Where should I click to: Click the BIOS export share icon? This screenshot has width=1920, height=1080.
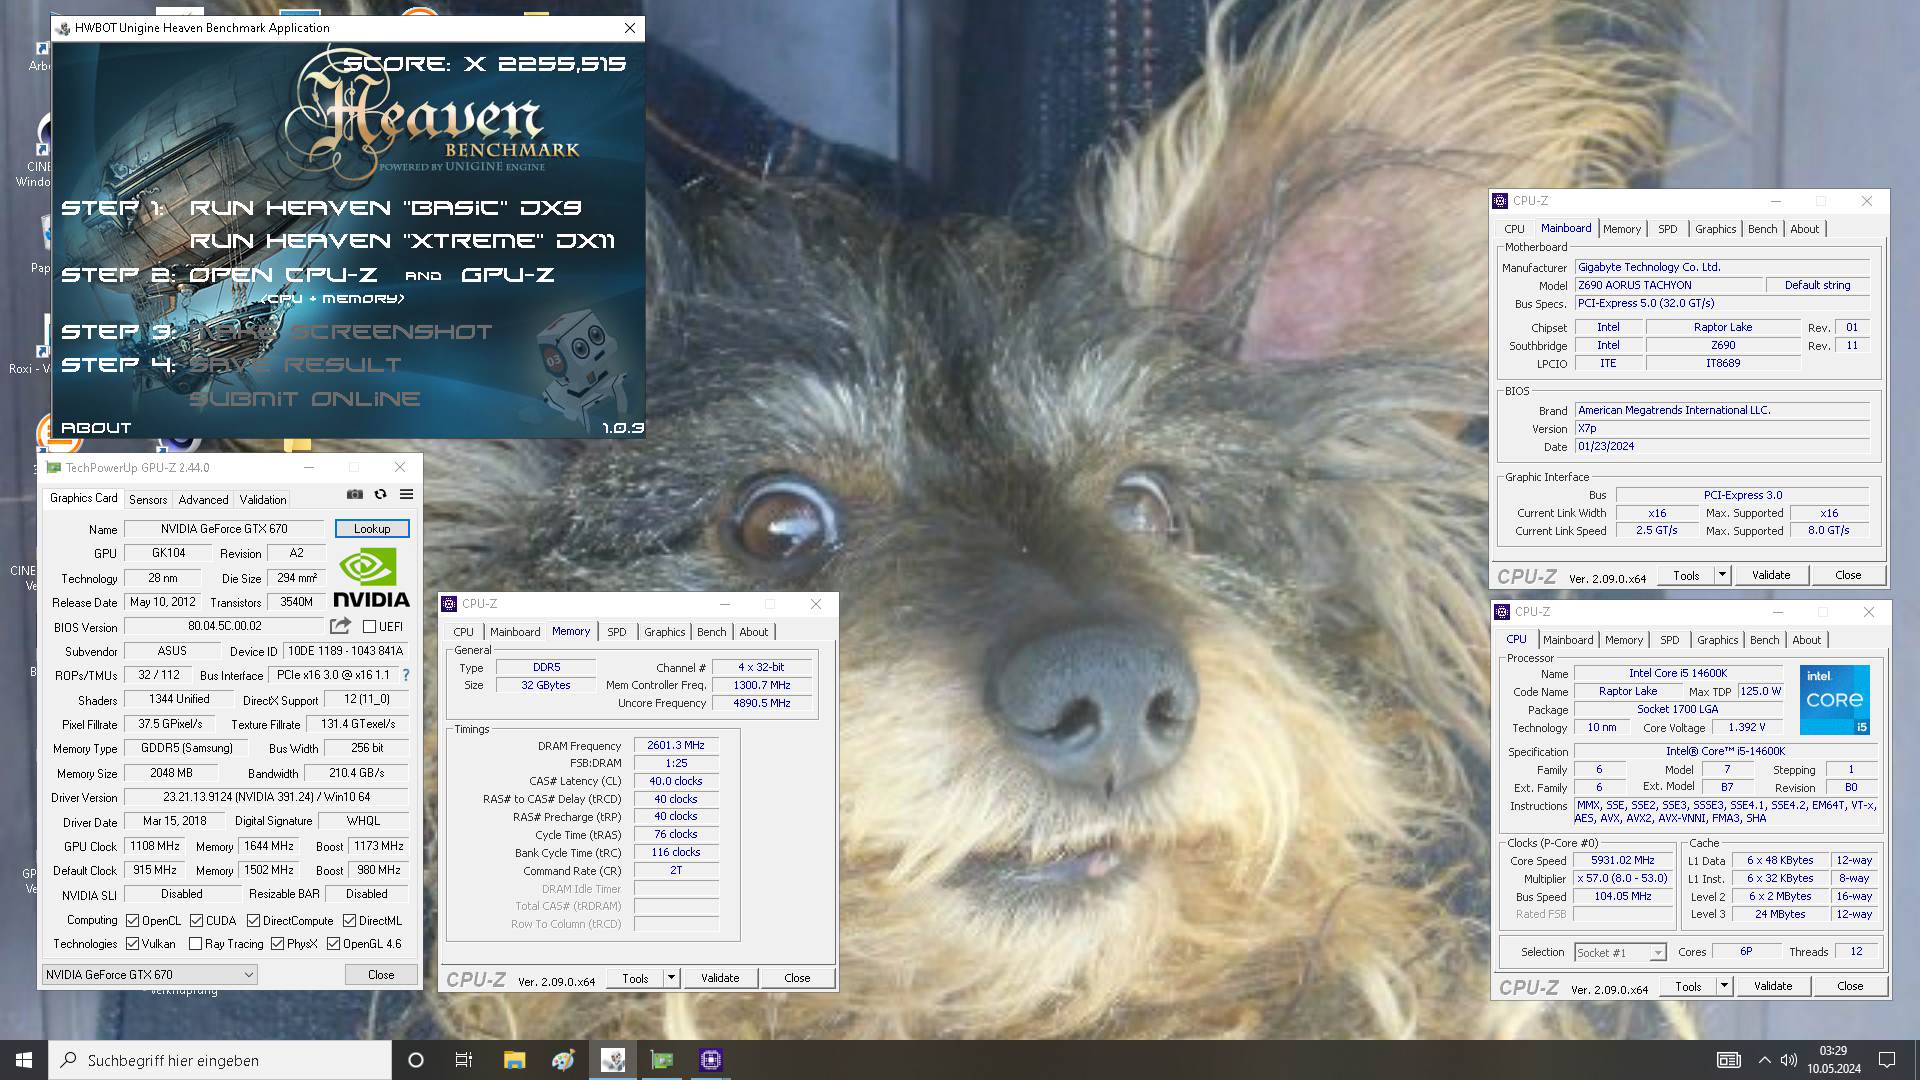(x=340, y=626)
